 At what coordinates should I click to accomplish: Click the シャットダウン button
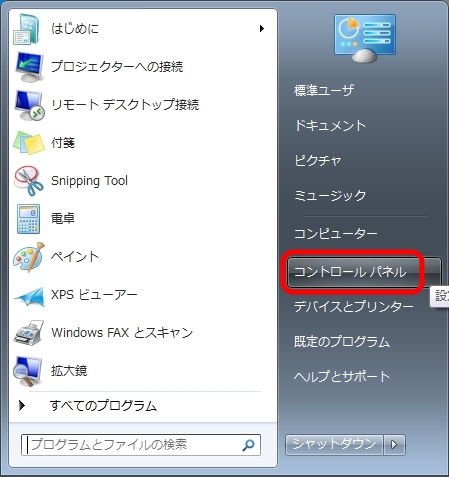click(x=334, y=445)
